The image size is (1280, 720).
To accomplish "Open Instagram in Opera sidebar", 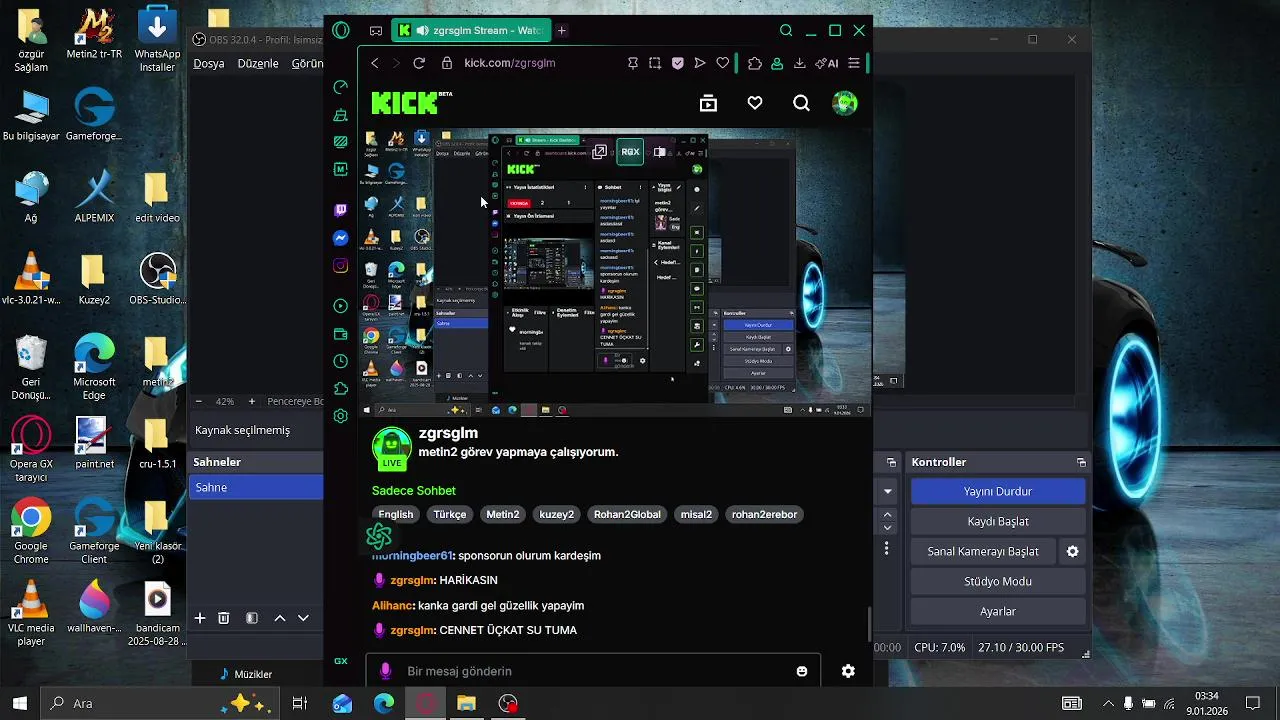I will click(x=341, y=266).
